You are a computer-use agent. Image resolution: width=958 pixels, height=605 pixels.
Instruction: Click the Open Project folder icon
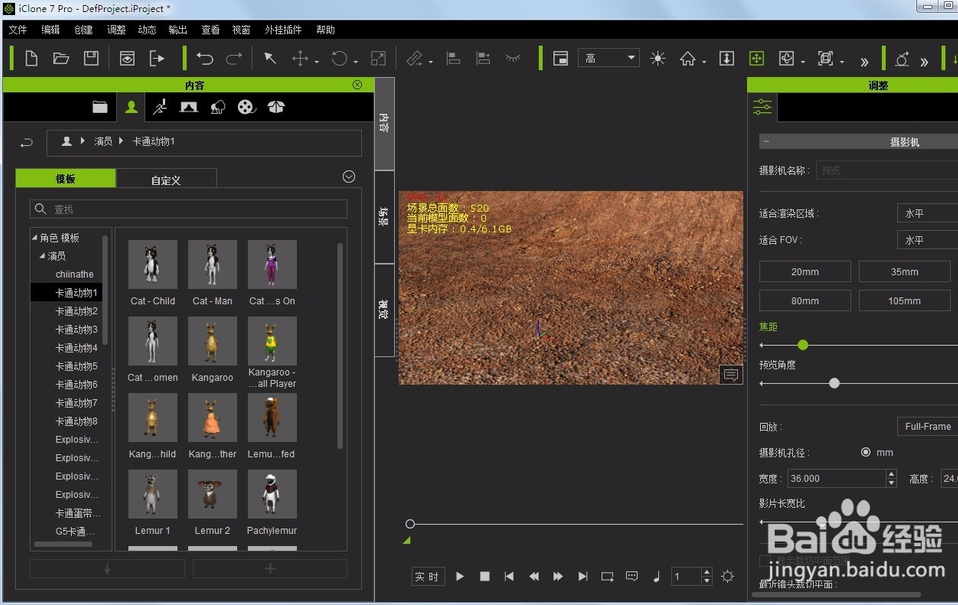click(x=61, y=58)
